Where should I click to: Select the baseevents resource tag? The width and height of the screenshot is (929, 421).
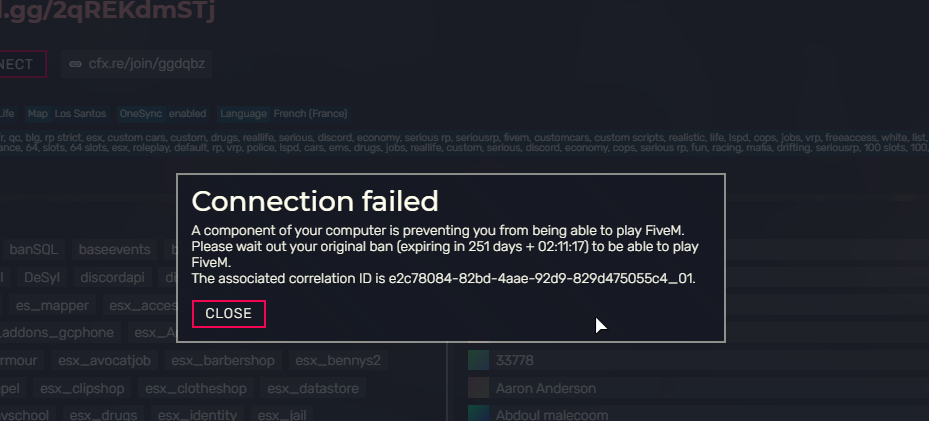pyautogui.click(x=114, y=250)
